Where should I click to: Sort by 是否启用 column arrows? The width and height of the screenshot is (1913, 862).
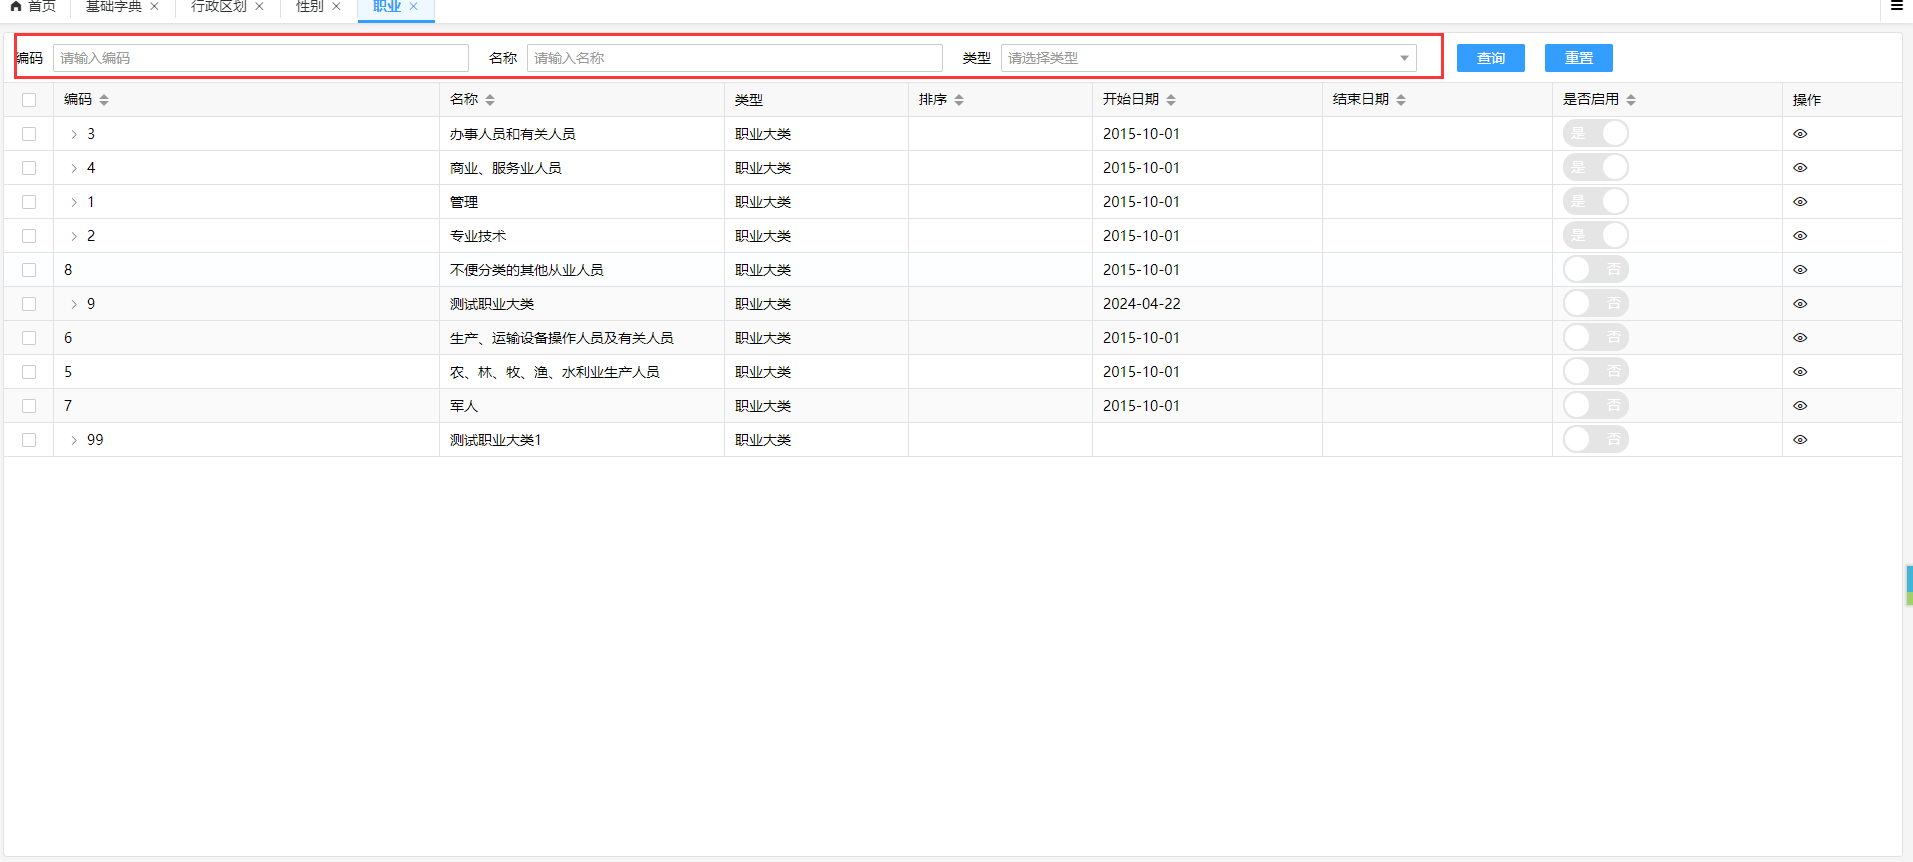coord(1630,100)
